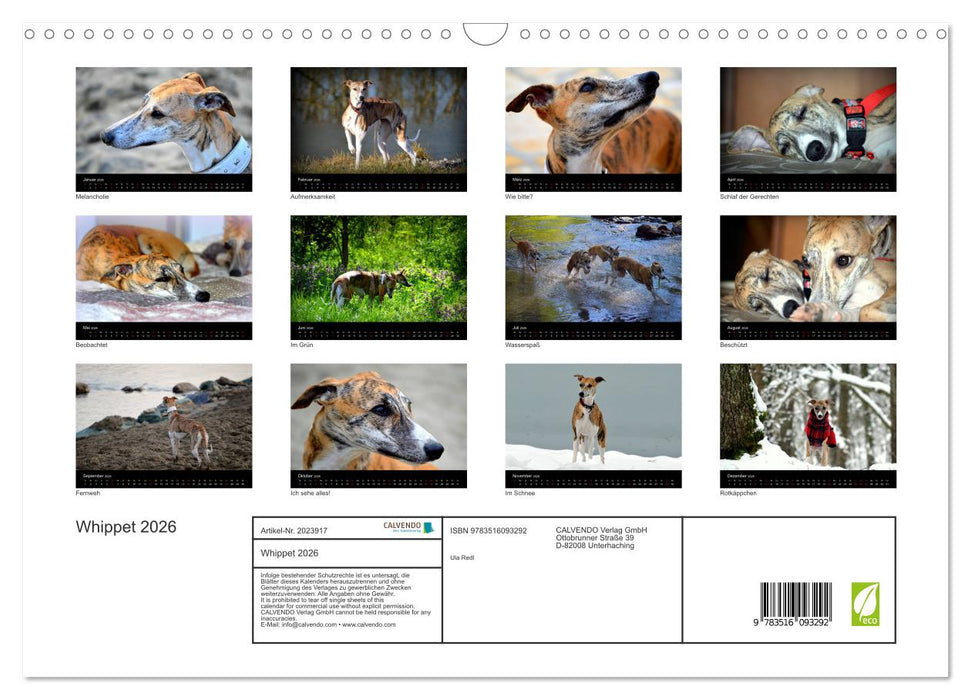This screenshot has width=971, height=700.
Task: Click the September Fernweh thumbnail
Action: tap(164, 421)
